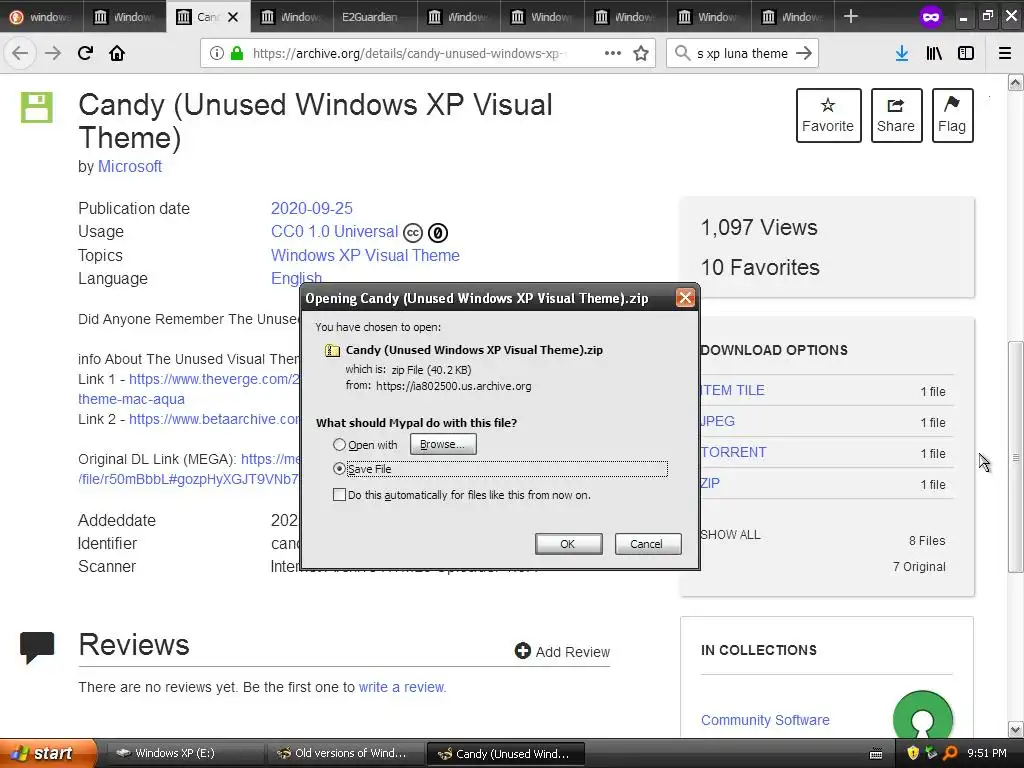Image resolution: width=1024 pixels, height=768 pixels.
Task: Click the zip file icon in dialog
Action: 332,351
